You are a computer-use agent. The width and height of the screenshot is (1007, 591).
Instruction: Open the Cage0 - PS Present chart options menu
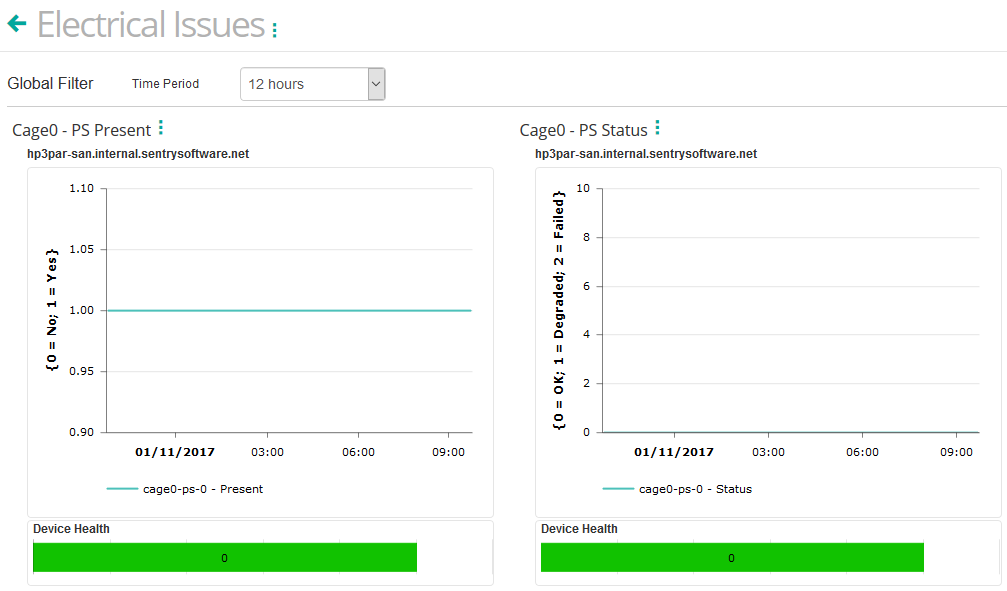click(161, 127)
